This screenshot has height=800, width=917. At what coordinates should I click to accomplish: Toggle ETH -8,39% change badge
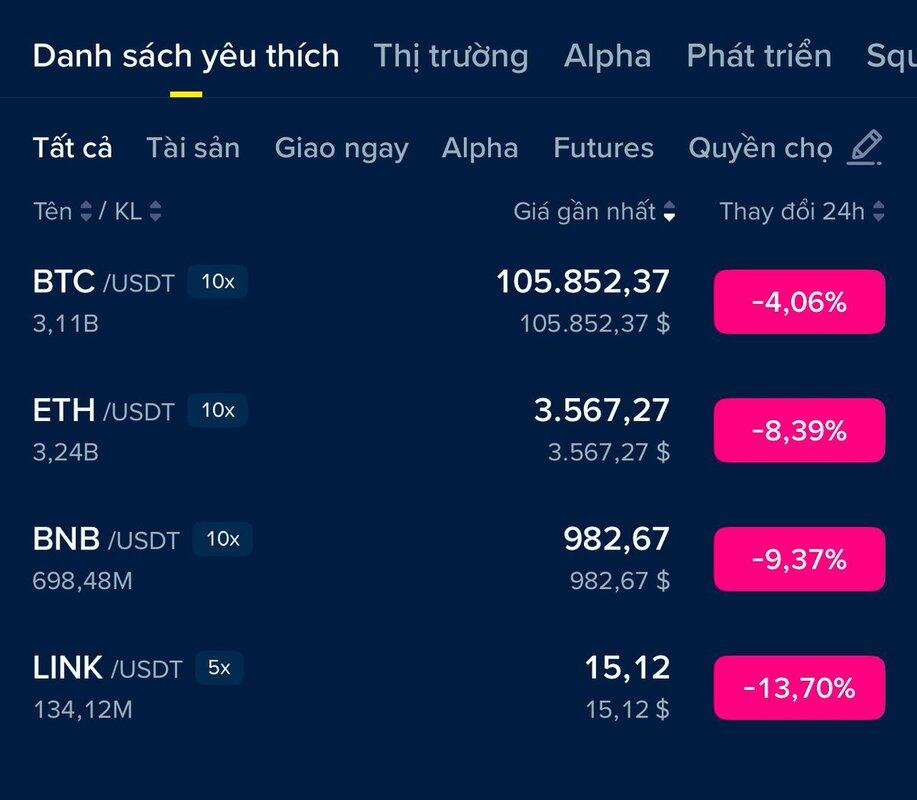pos(799,430)
